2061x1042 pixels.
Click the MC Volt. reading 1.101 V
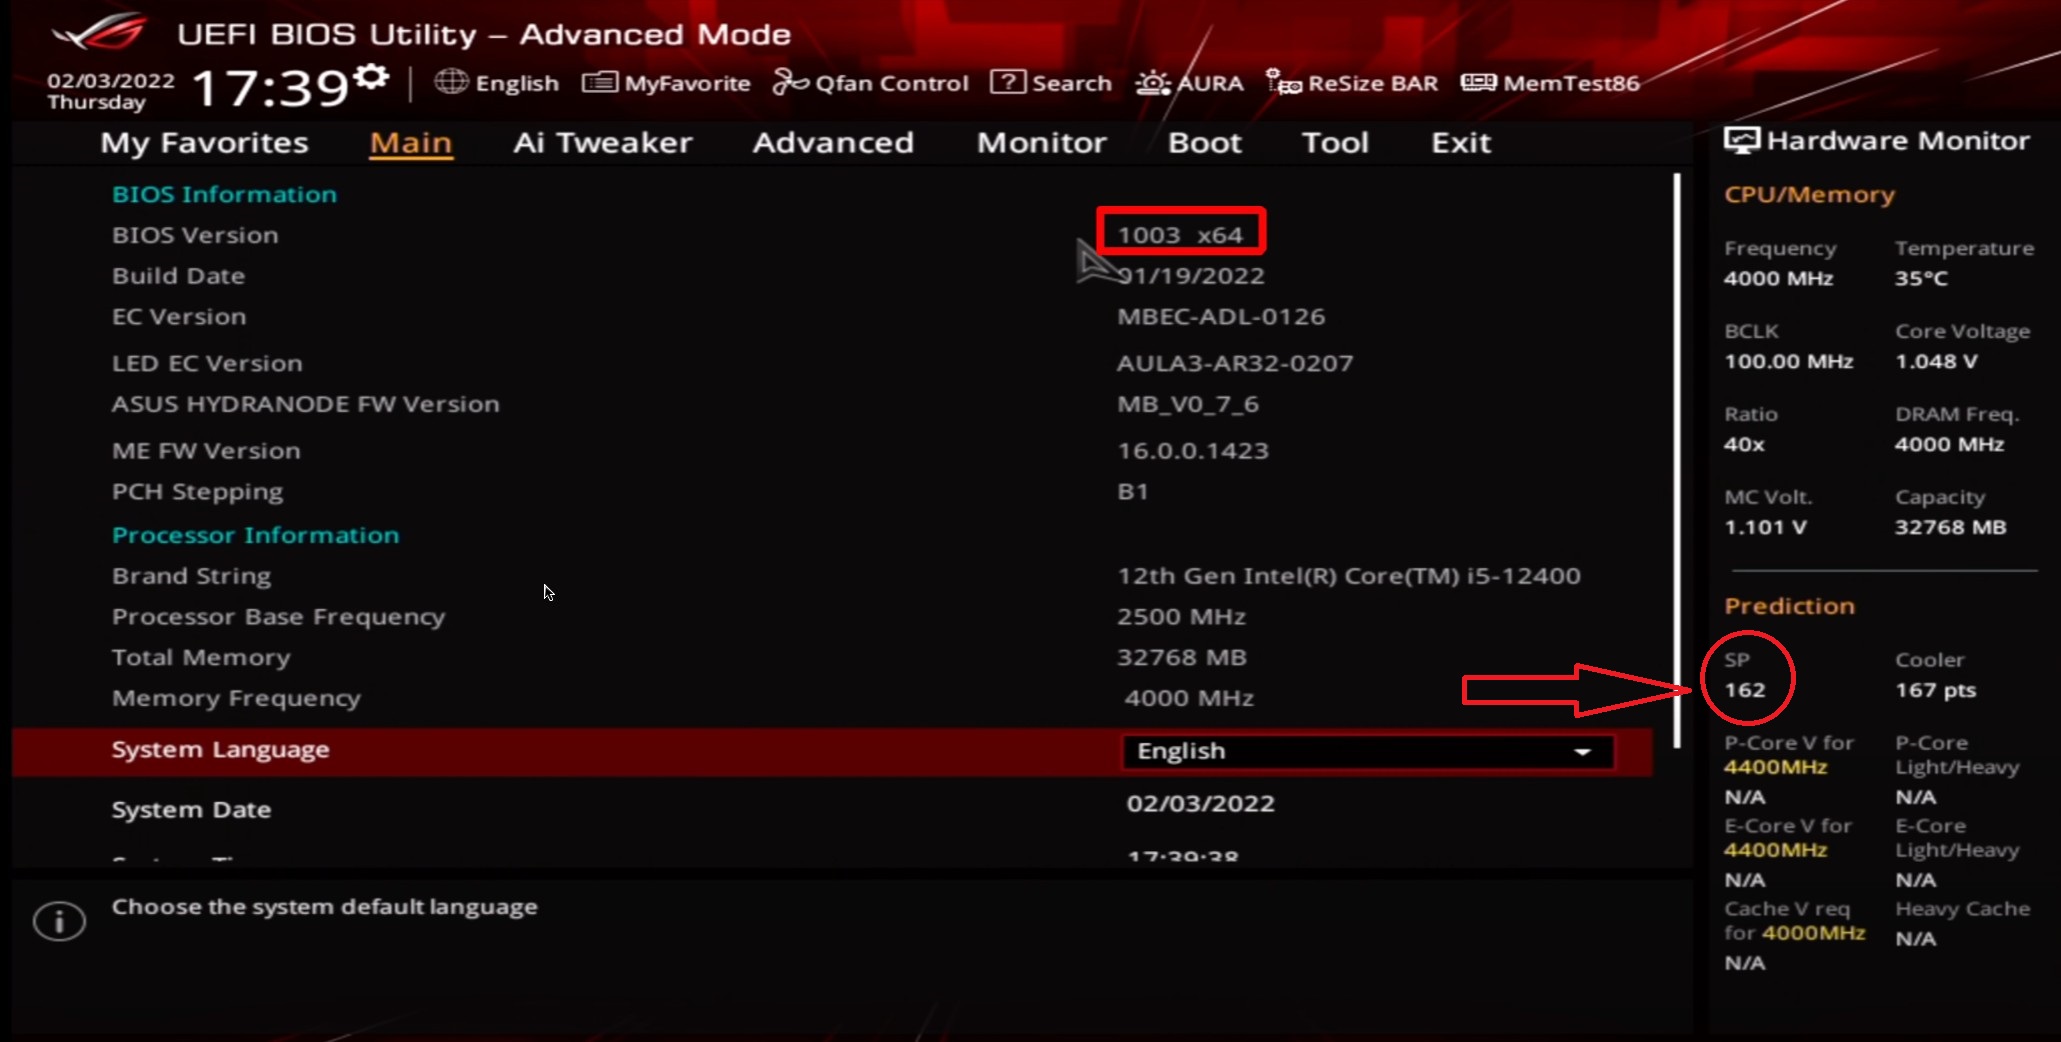[x=1765, y=528]
